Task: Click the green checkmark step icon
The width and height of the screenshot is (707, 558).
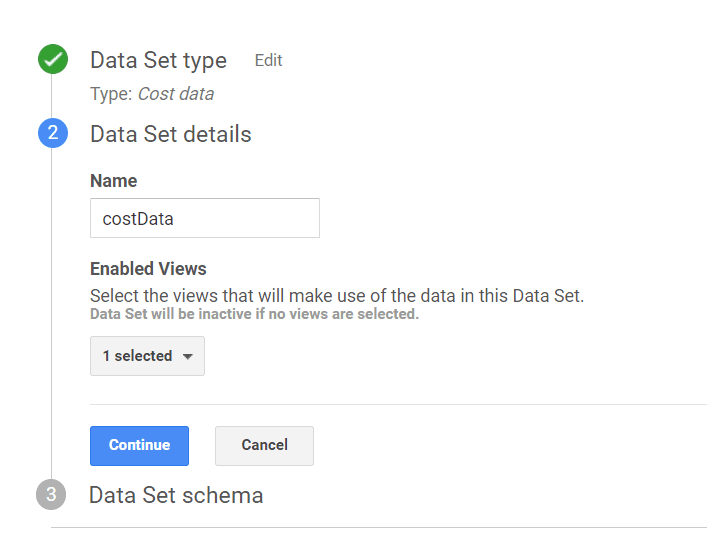Action: pyautogui.click(x=53, y=60)
